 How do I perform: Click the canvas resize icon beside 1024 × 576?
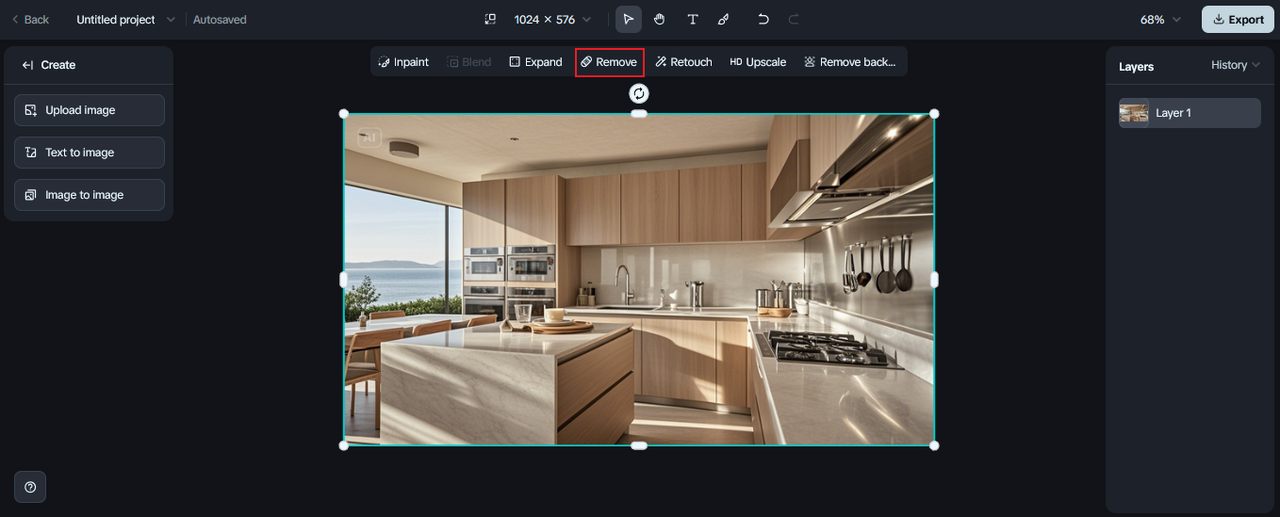point(490,19)
